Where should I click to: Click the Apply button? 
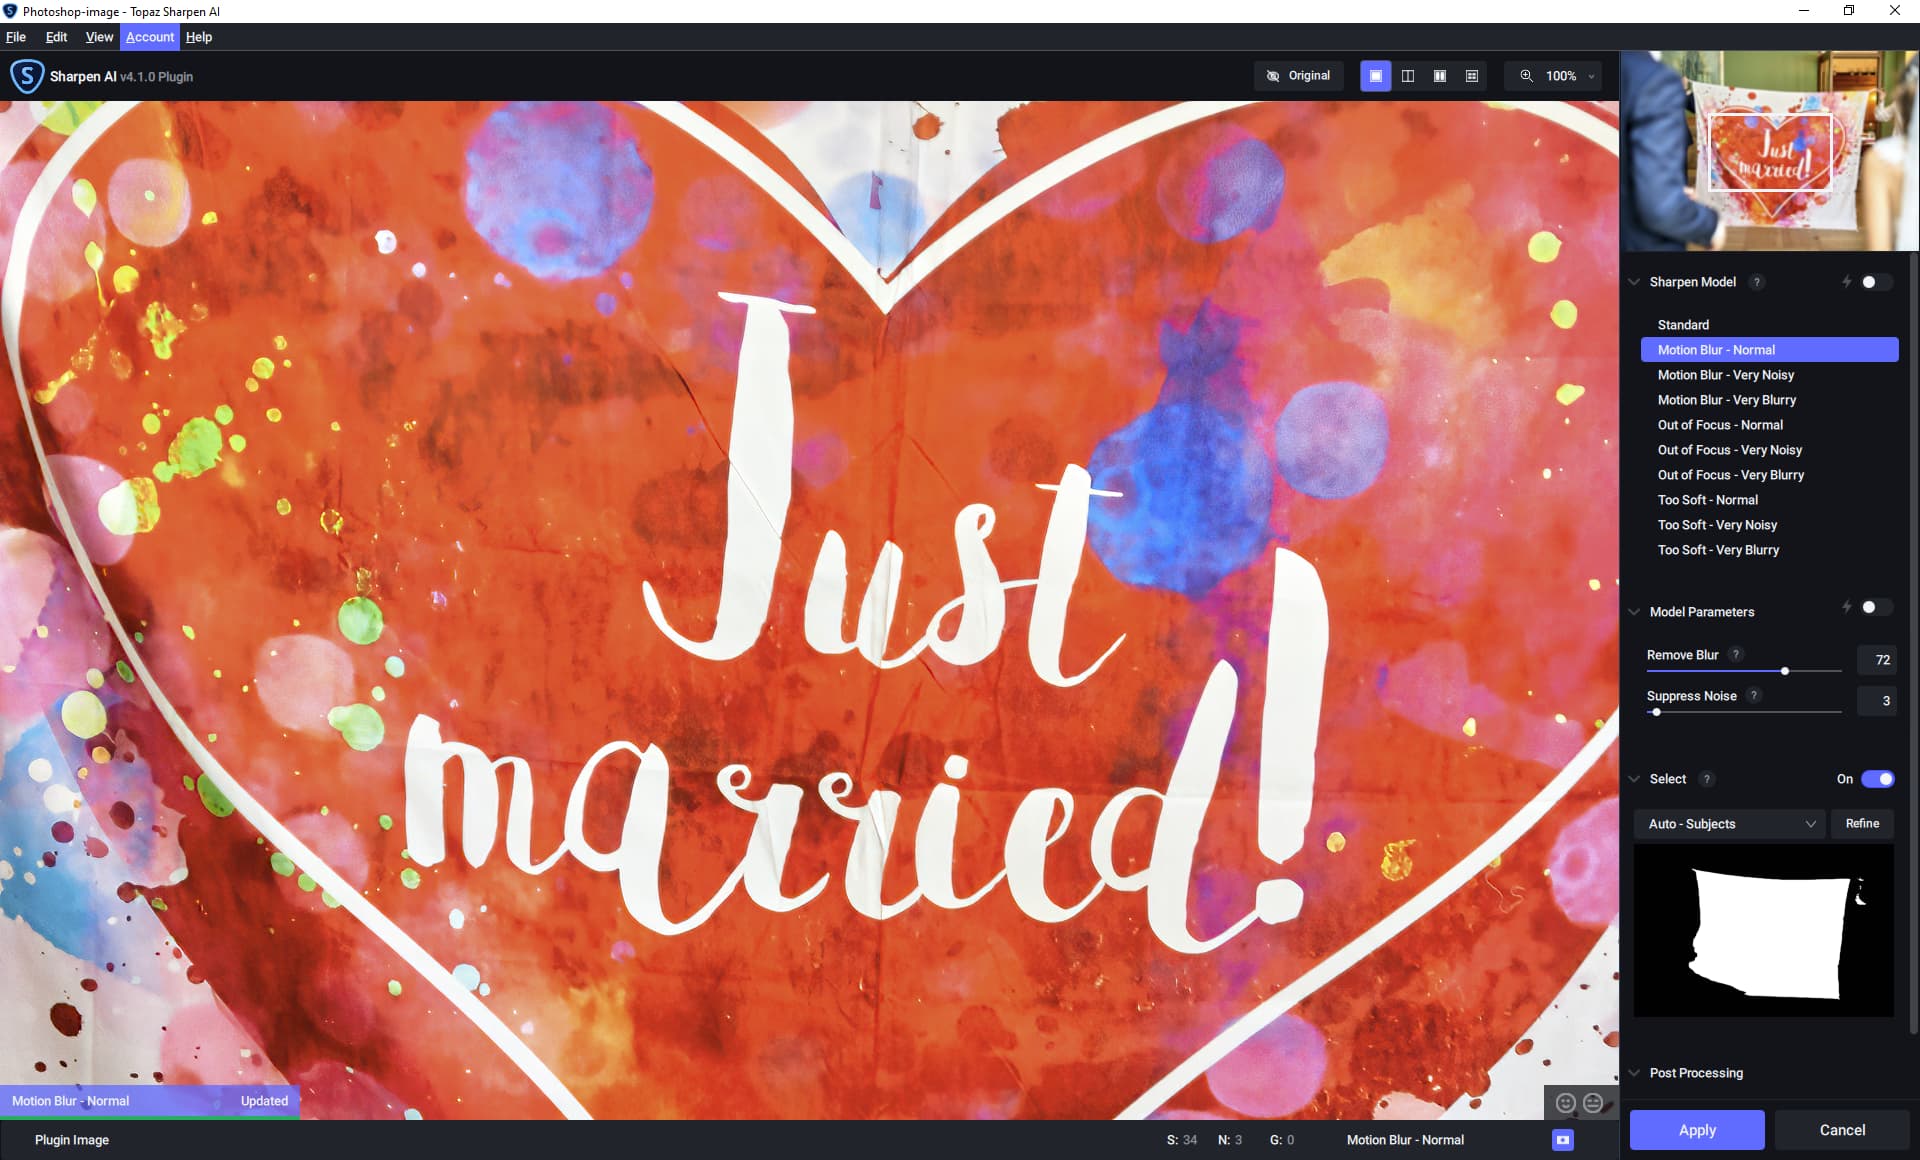pyautogui.click(x=1696, y=1130)
